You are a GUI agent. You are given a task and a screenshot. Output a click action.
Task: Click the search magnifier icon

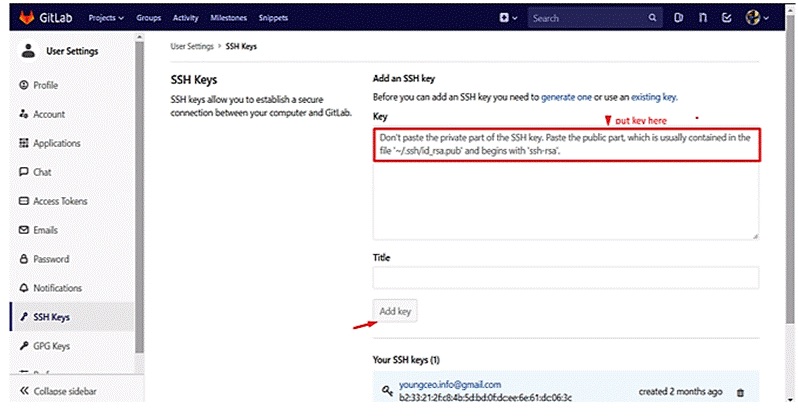(x=652, y=18)
